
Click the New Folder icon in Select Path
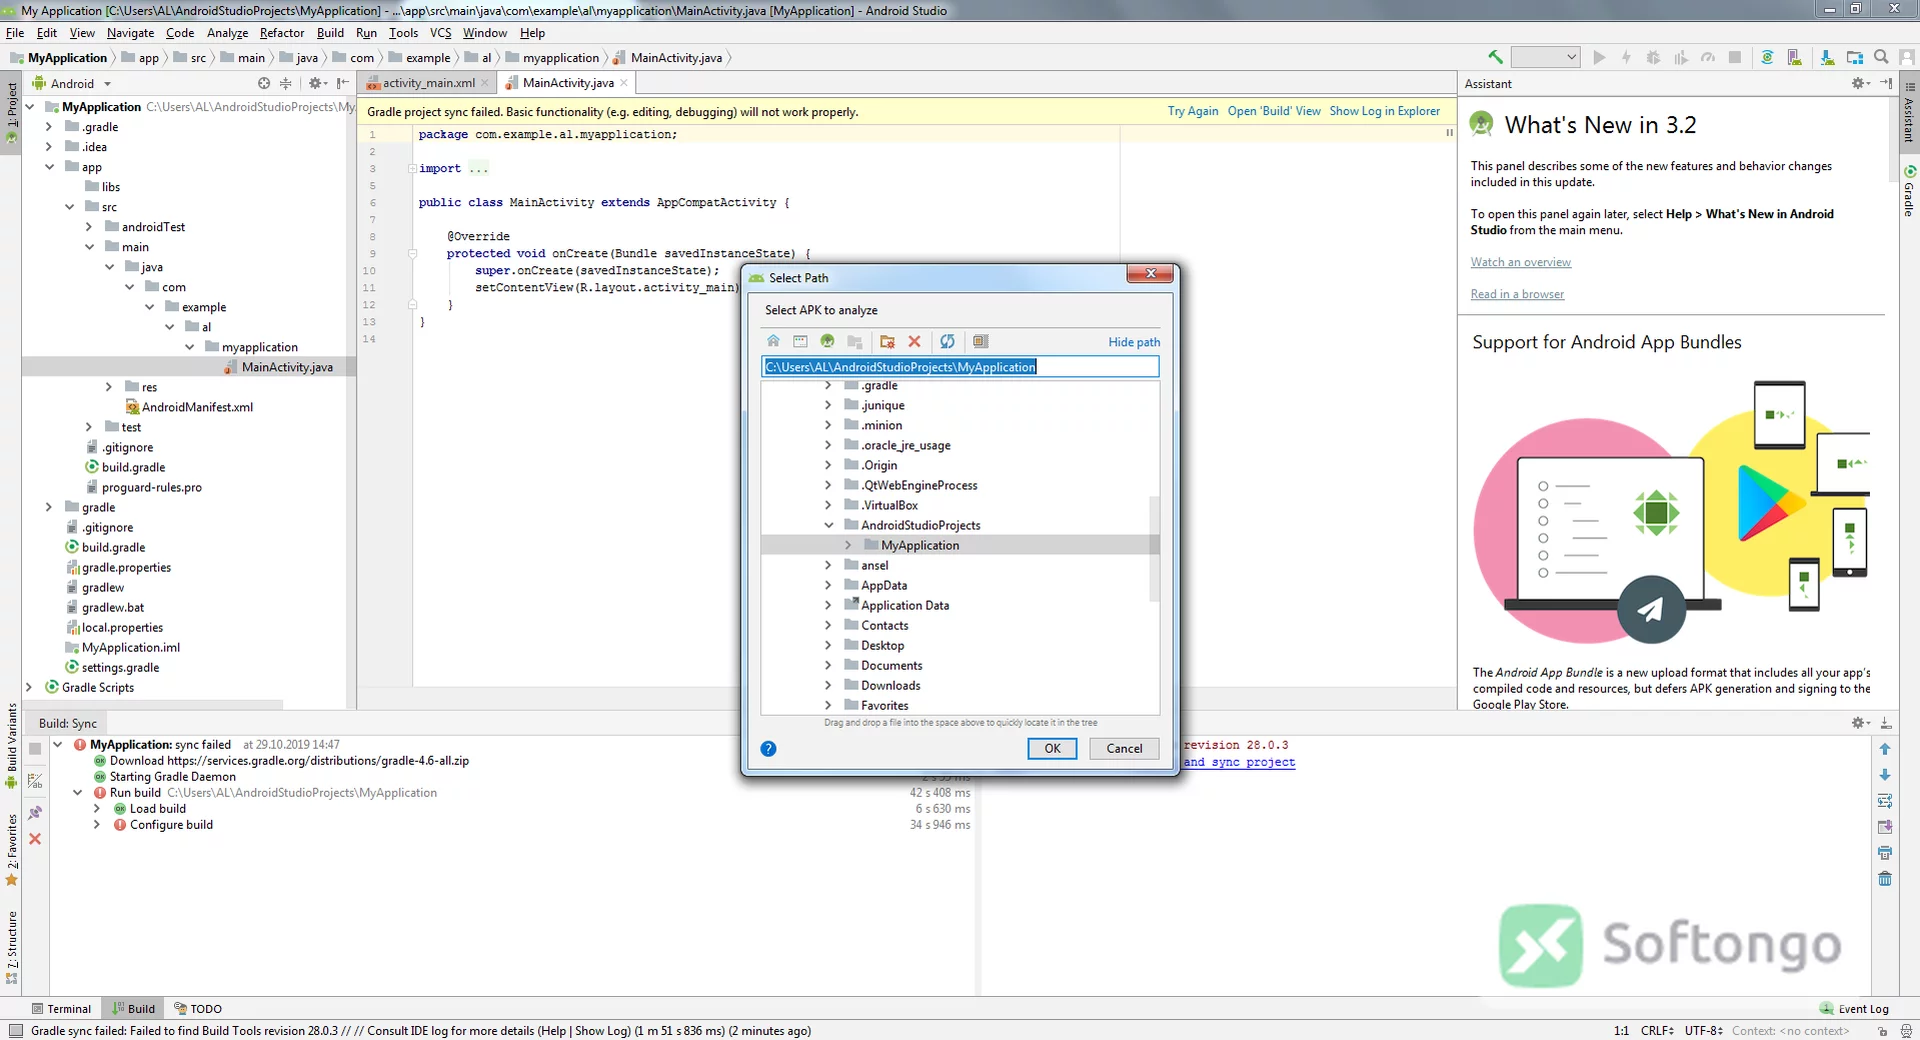pyautogui.click(x=887, y=341)
